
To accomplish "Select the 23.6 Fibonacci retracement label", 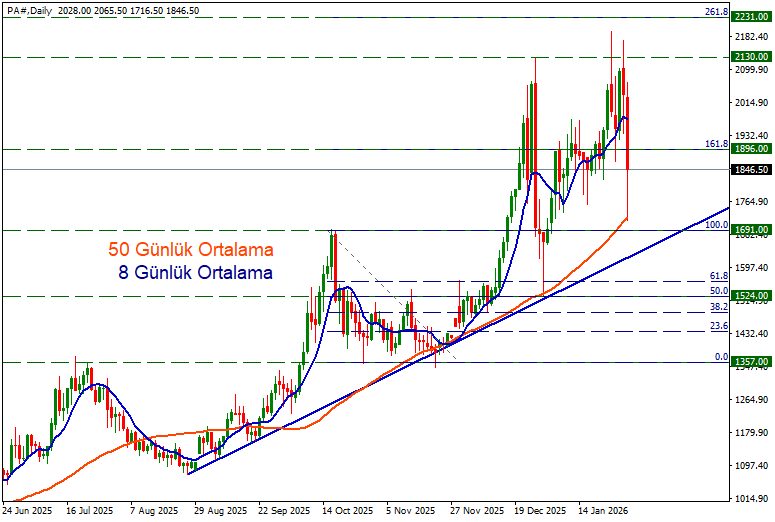I will (717, 326).
